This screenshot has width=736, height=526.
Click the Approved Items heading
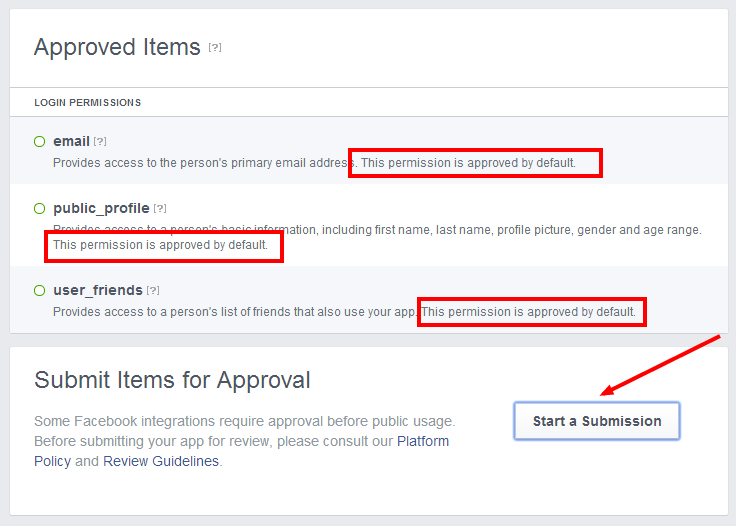(x=117, y=47)
